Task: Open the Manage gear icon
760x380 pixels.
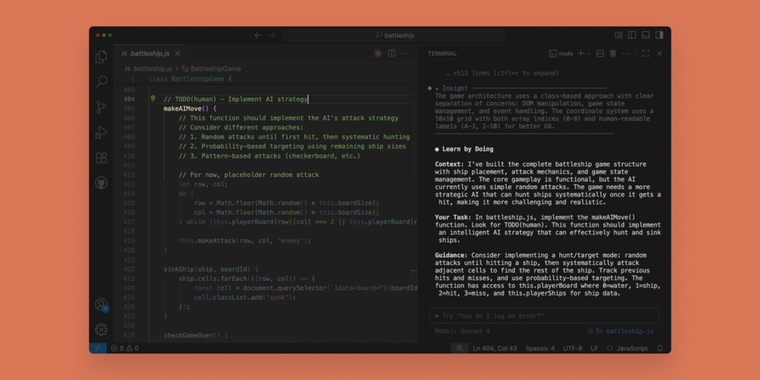Action: pyautogui.click(x=101, y=330)
